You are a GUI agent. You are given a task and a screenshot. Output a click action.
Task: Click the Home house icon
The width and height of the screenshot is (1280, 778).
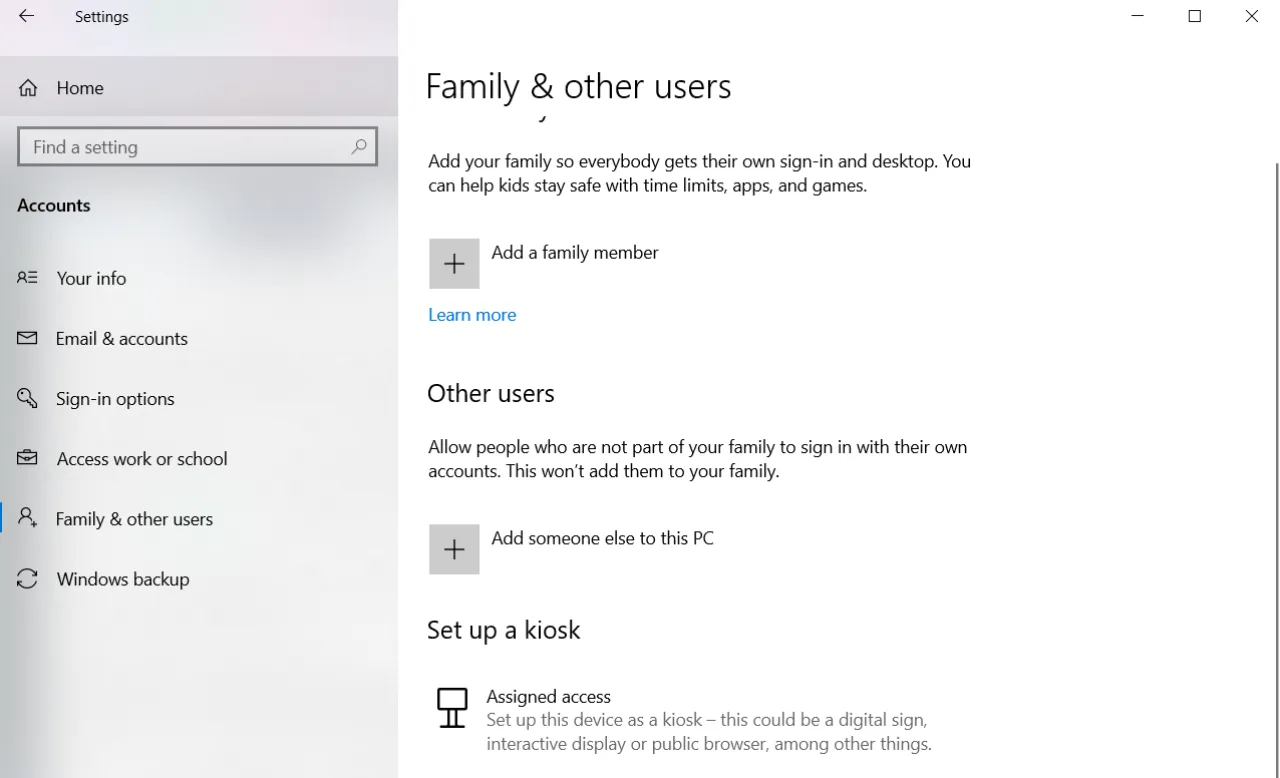coord(27,87)
